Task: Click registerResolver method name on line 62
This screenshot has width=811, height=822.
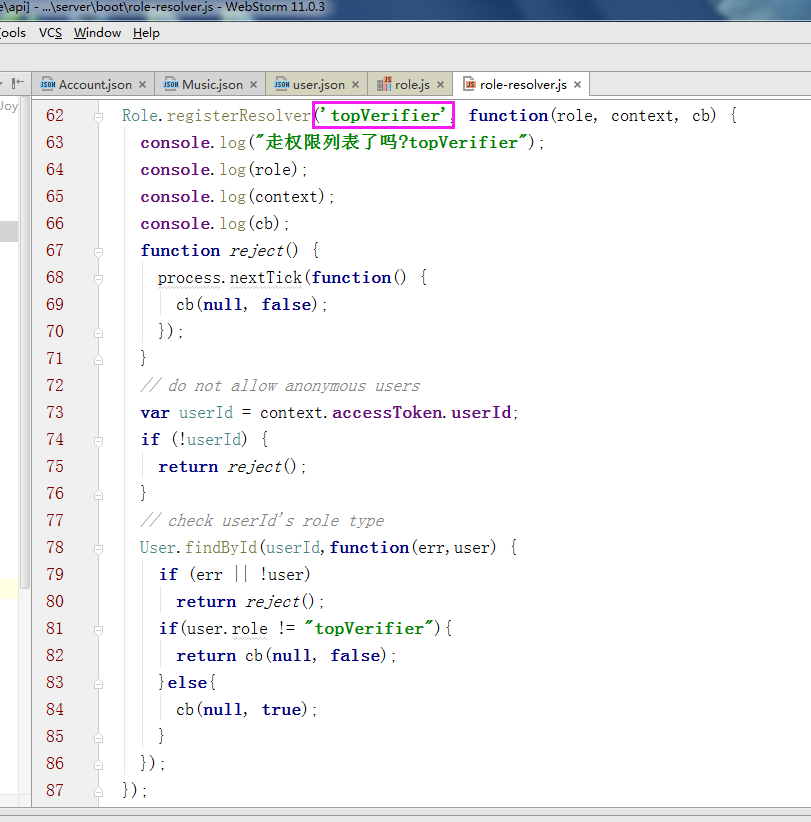Action: [239, 116]
